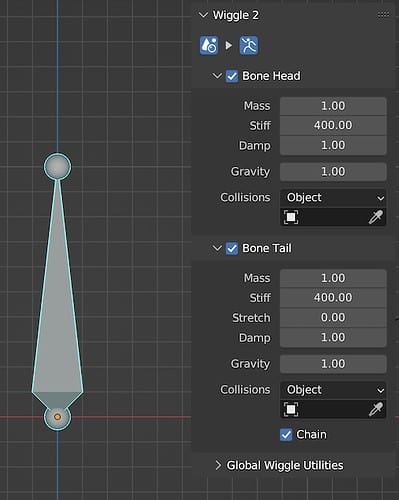This screenshot has width=399, height=500.
Task: Open Bone Head Collisions Object dropdown
Action: point(333,198)
